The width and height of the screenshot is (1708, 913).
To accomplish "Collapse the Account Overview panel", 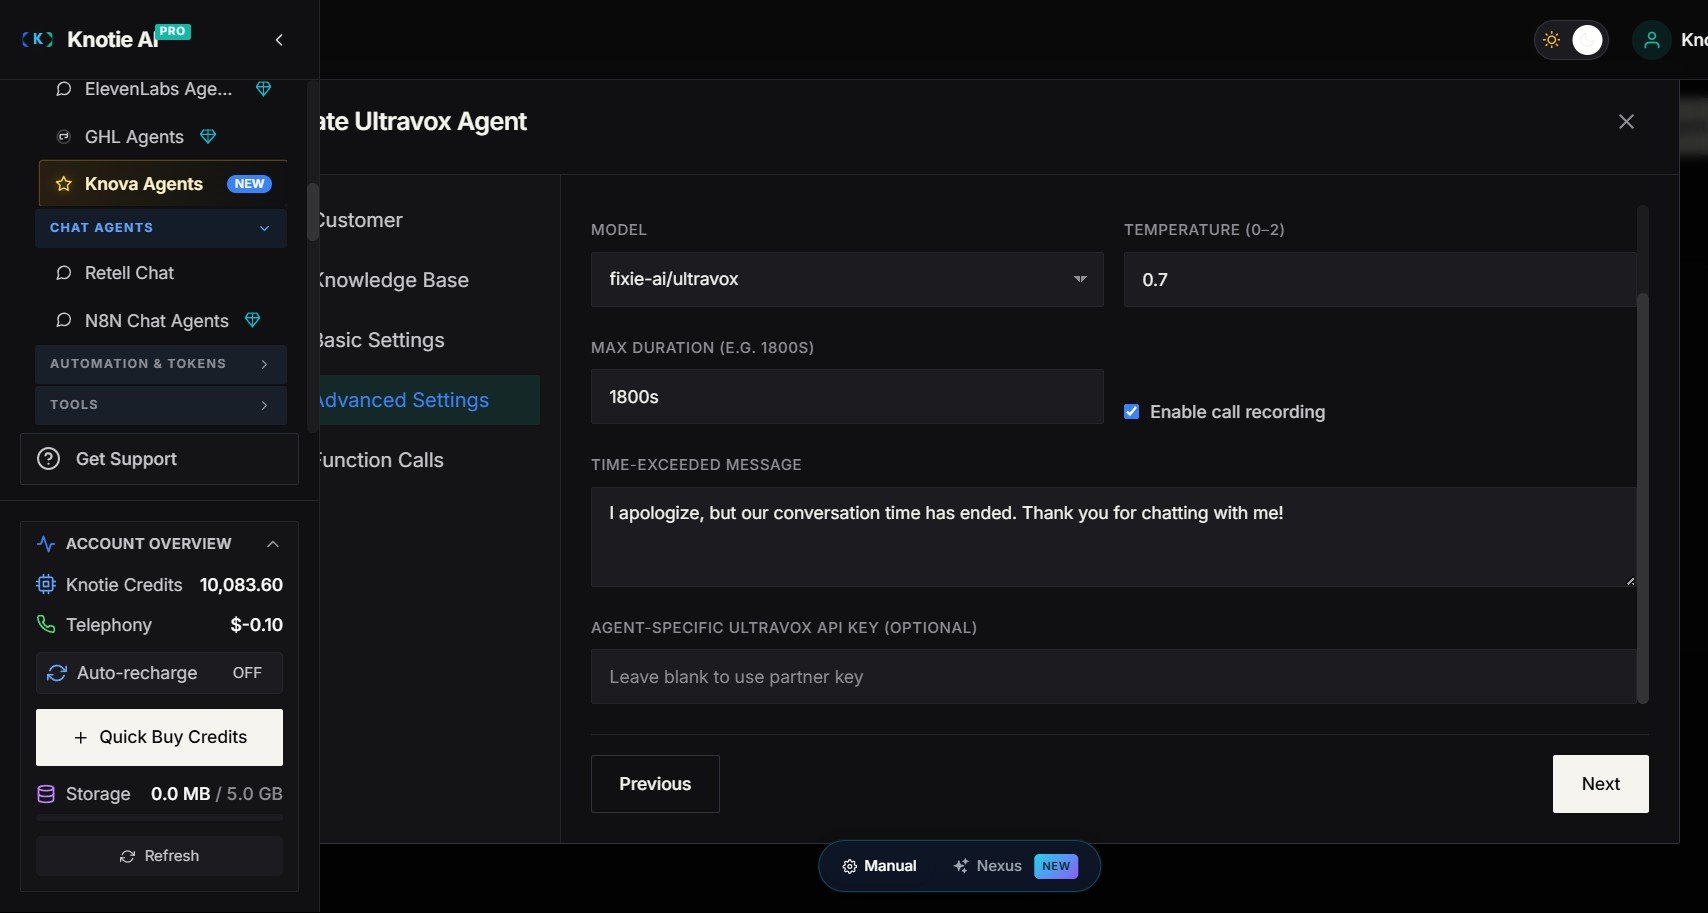I will tap(272, 543).
